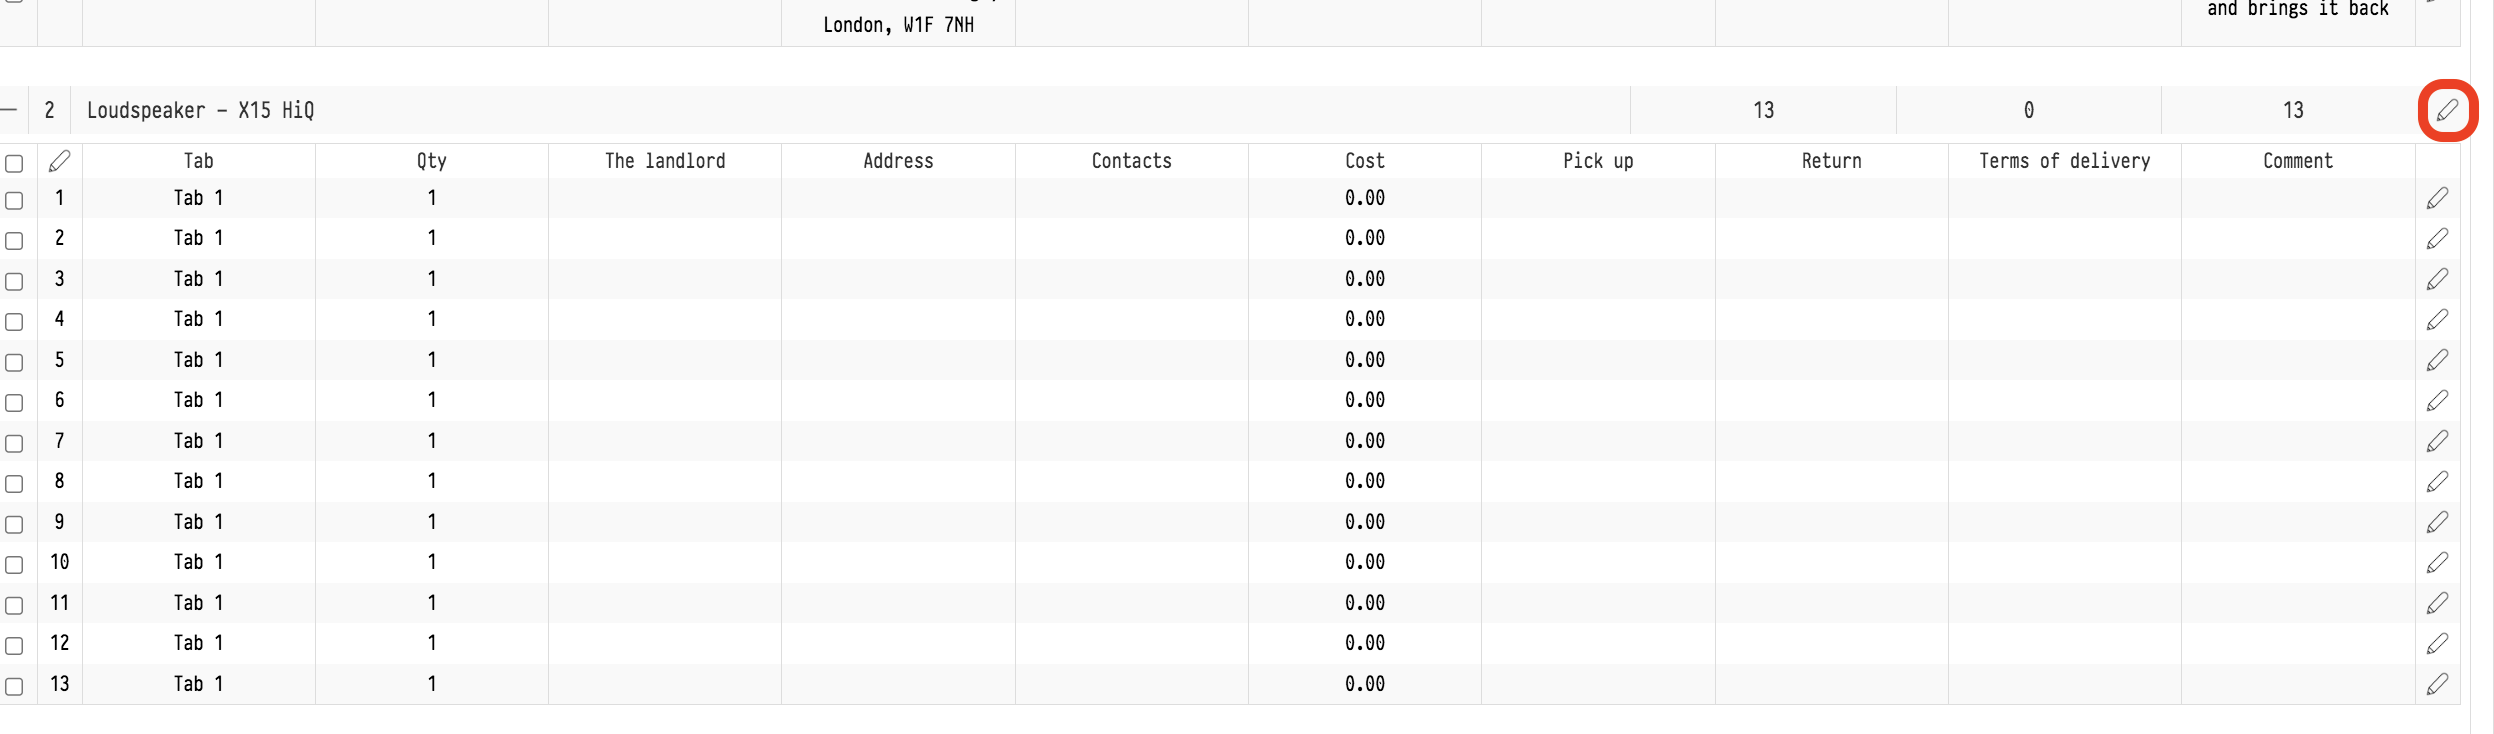Click the Qty column header

[x=431, y=161]
